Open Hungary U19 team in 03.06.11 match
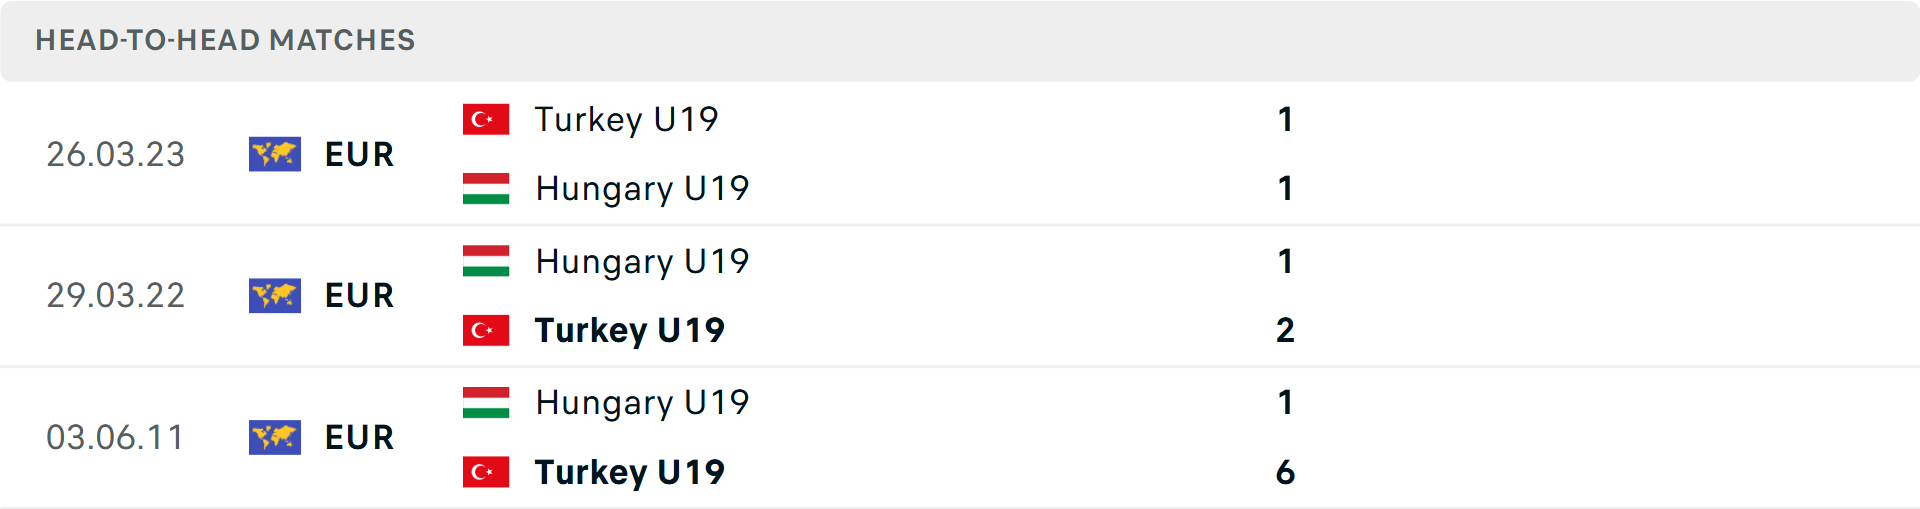The width and height of the screenshot is (1920, 509). coord(642,403)
